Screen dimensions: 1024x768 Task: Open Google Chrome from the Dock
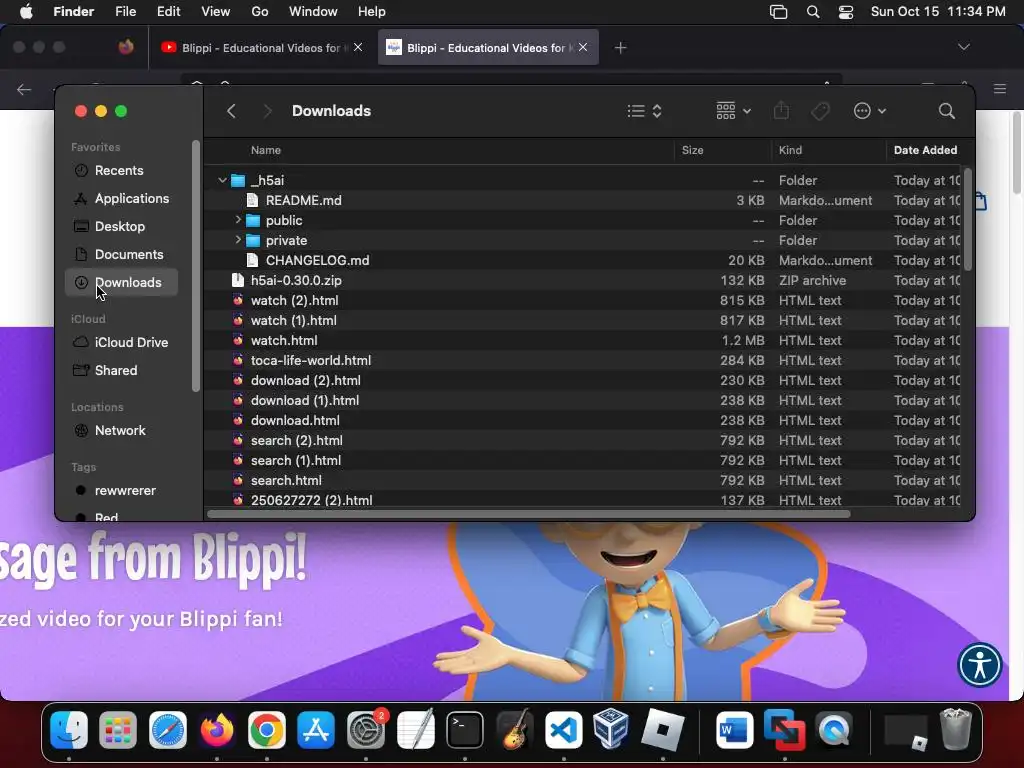[x=266, y=730]
